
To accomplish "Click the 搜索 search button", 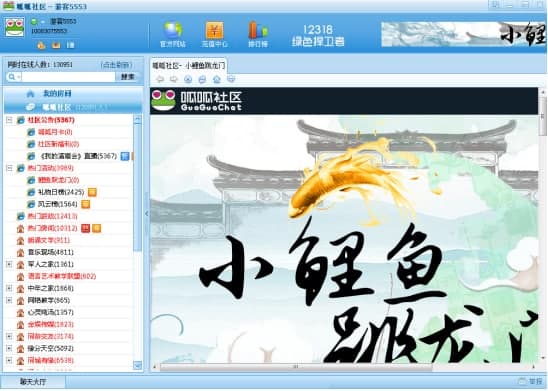I will coord(127,77).
